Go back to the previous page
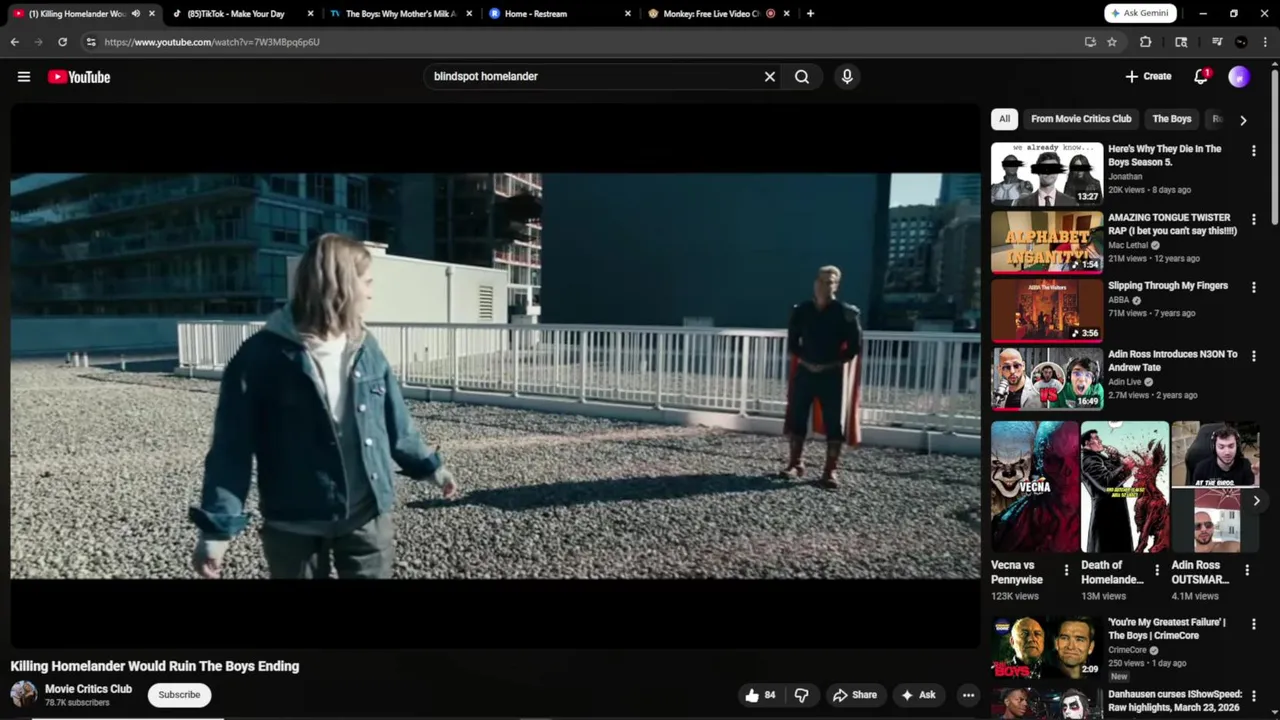Image resolution: width=1280 pixels, height=720 pixels. [14, 42]
